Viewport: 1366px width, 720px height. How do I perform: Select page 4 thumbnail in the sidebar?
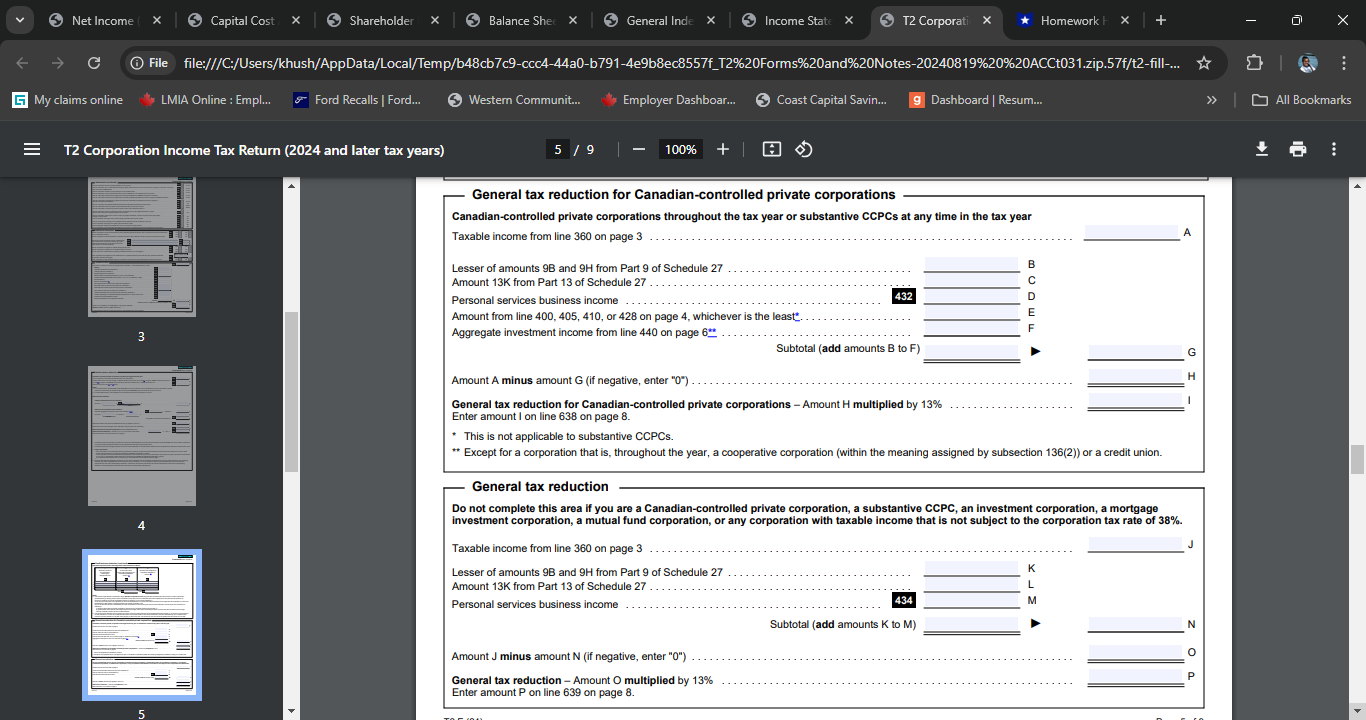(x=142, y=435)
